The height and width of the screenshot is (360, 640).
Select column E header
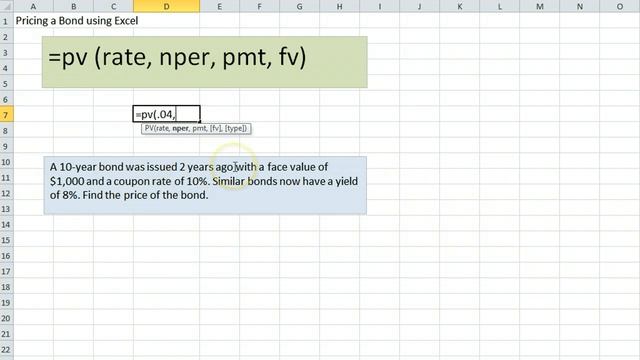[220, 6]
